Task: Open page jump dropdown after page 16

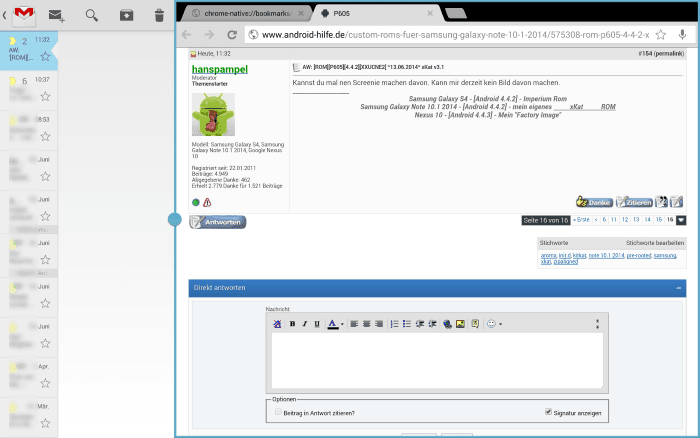Action: pos(681,220)
